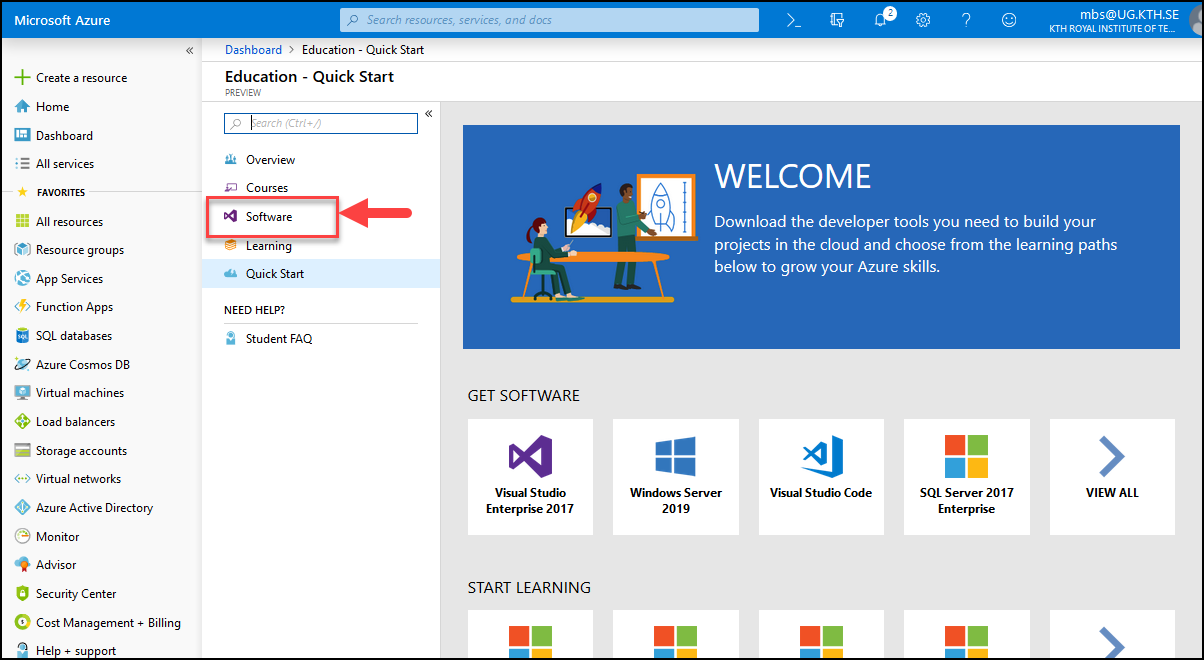The image size is (1204, 660).
Task: Open Cloud Shell from the top bar
Action: point(794,20)
